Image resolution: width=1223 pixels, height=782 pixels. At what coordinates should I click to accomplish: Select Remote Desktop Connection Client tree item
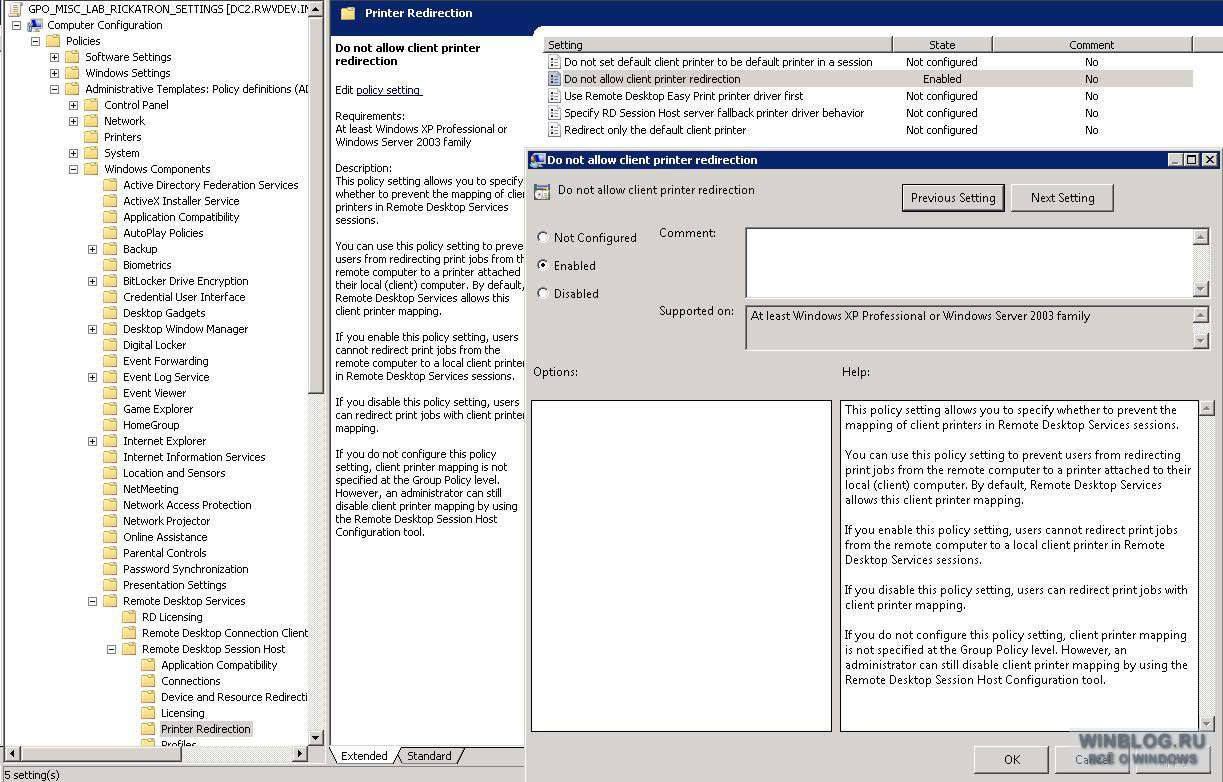[x=225, y=633]
